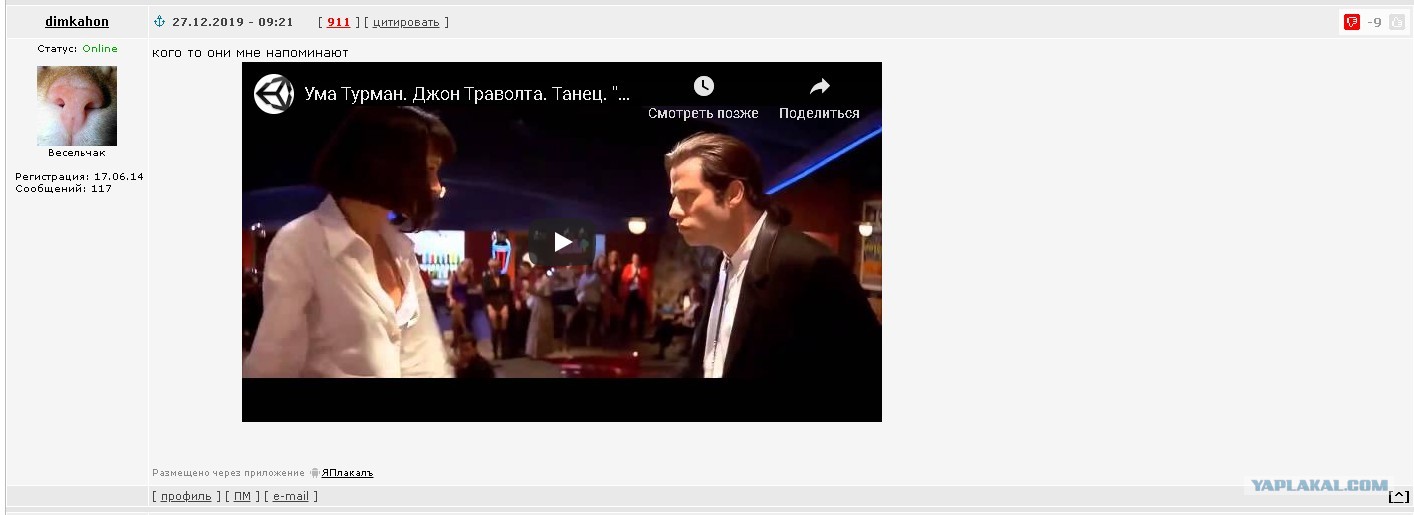This screenshot has width=1414, height=515.
Task: Click the Сообщений: 117 text
Action: [x=63, y=188]
